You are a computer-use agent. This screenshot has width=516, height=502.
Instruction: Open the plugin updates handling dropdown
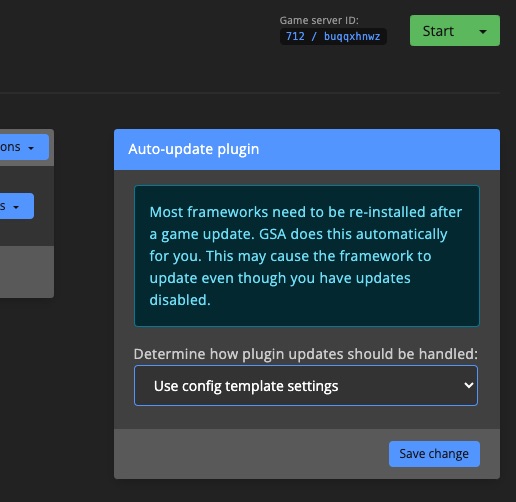pos(306,386)
